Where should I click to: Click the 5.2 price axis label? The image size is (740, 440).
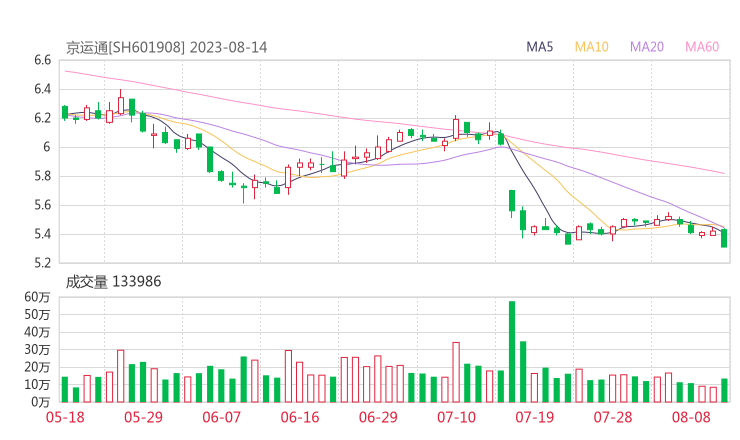pos(42,263)
